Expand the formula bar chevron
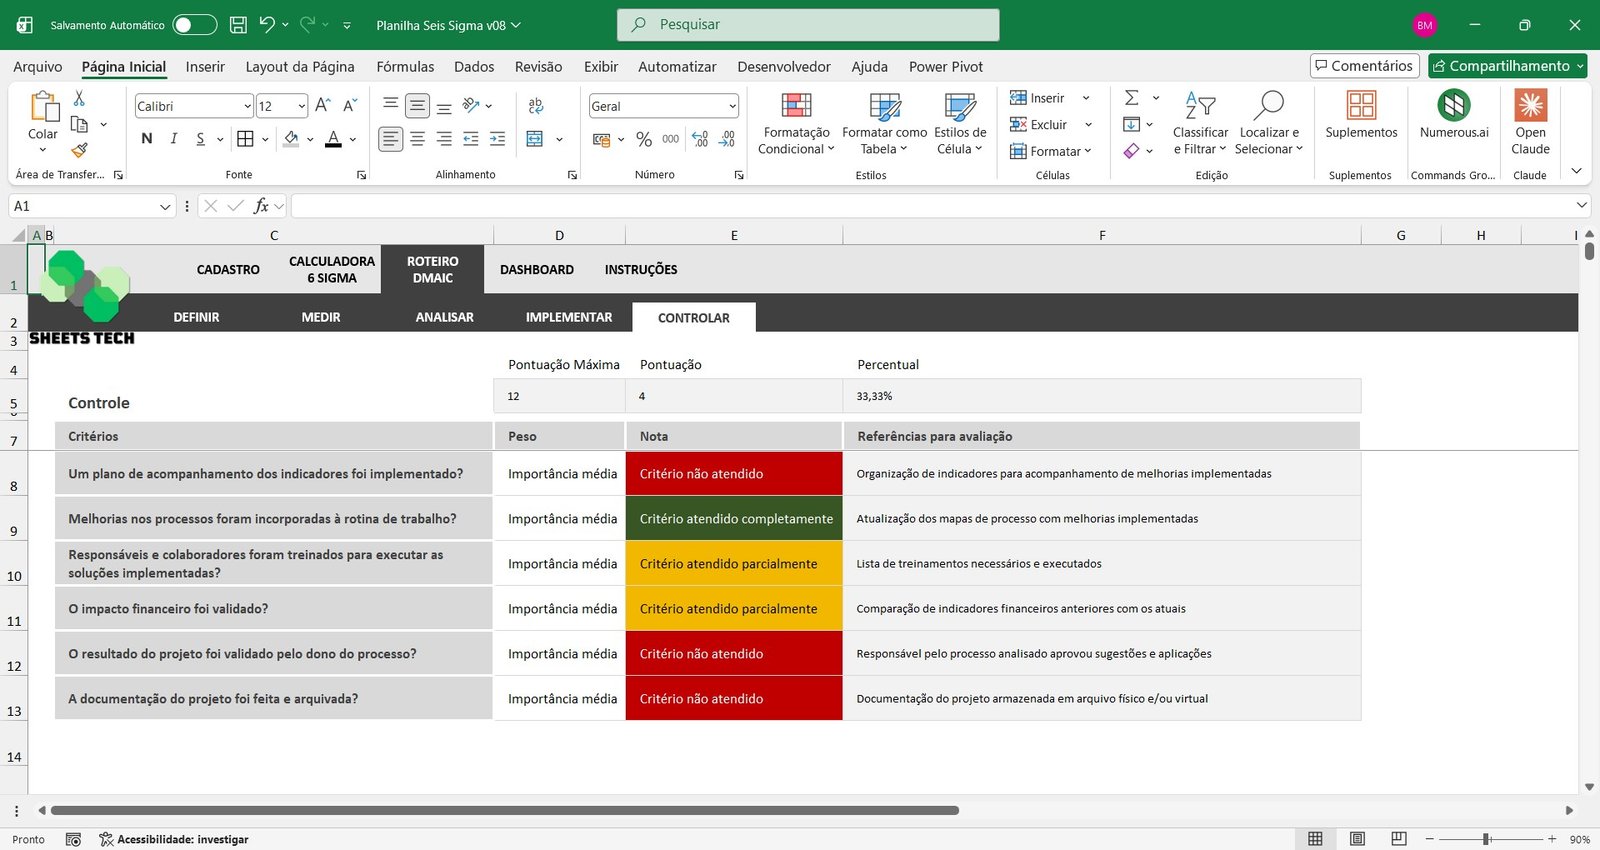1600x850 pixels. (x=1581, y=205)
